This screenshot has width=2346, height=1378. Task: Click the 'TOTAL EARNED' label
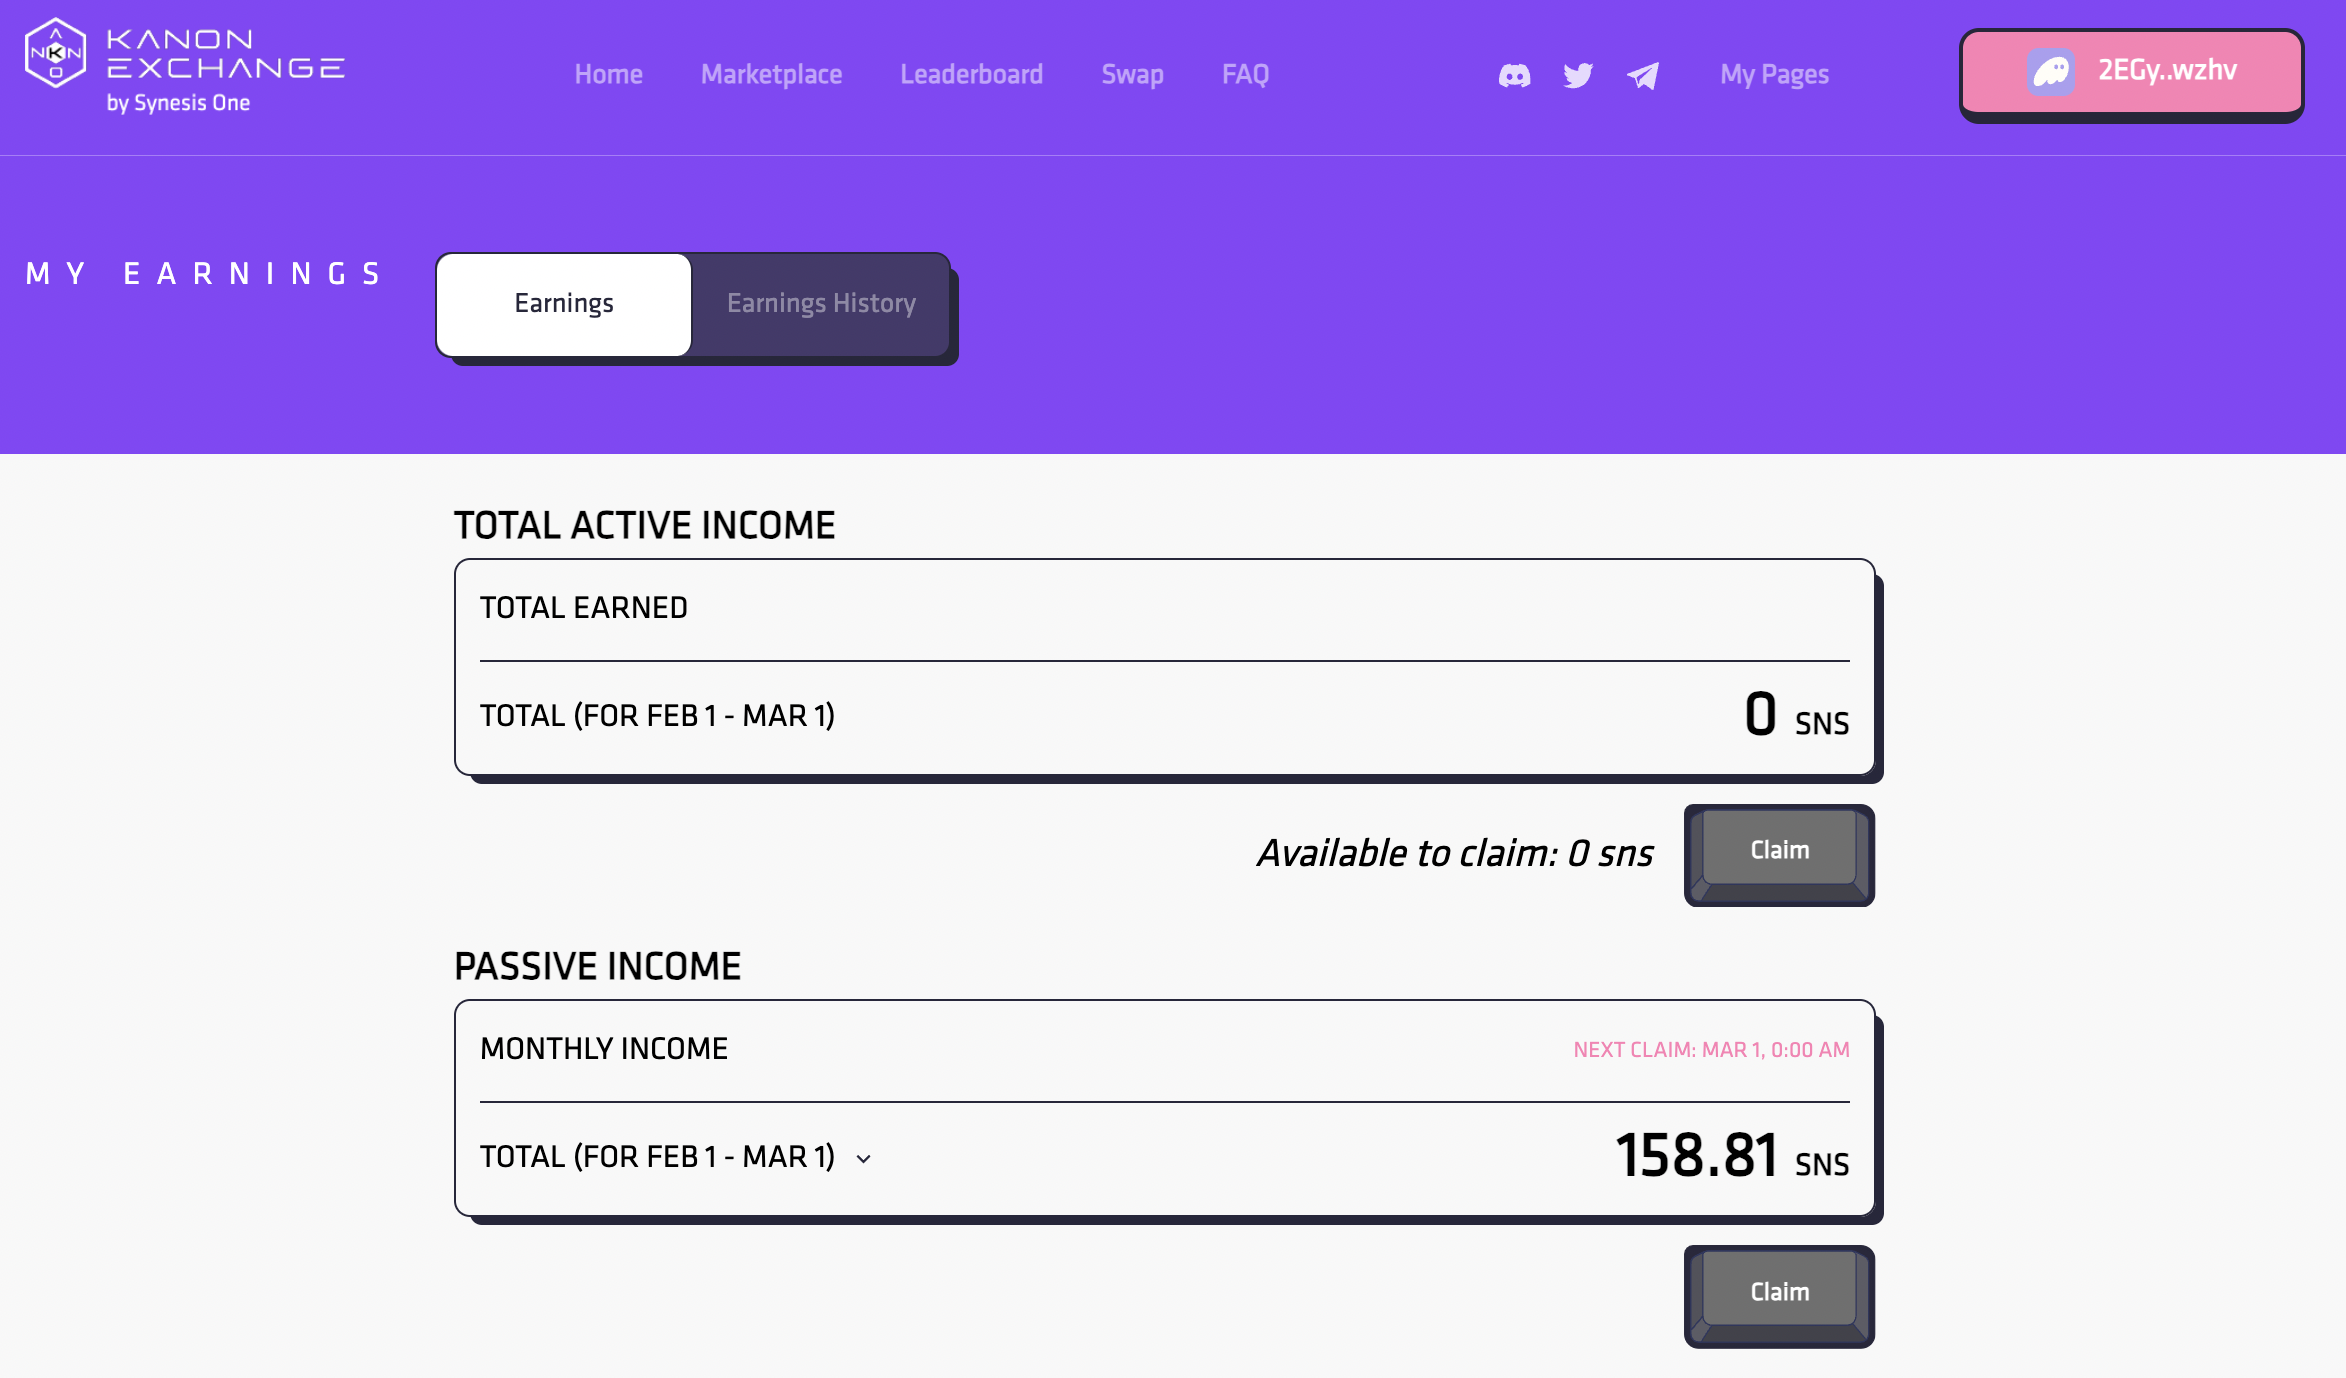coord(584,608)
